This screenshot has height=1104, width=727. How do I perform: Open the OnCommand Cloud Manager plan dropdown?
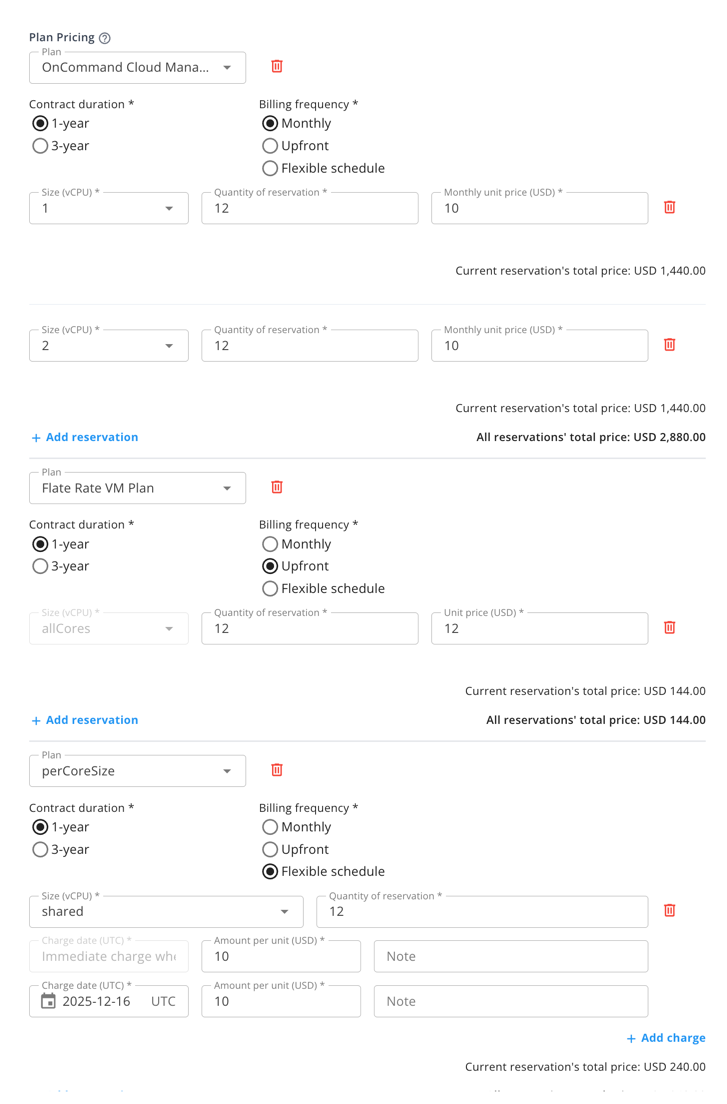point(227,68)
